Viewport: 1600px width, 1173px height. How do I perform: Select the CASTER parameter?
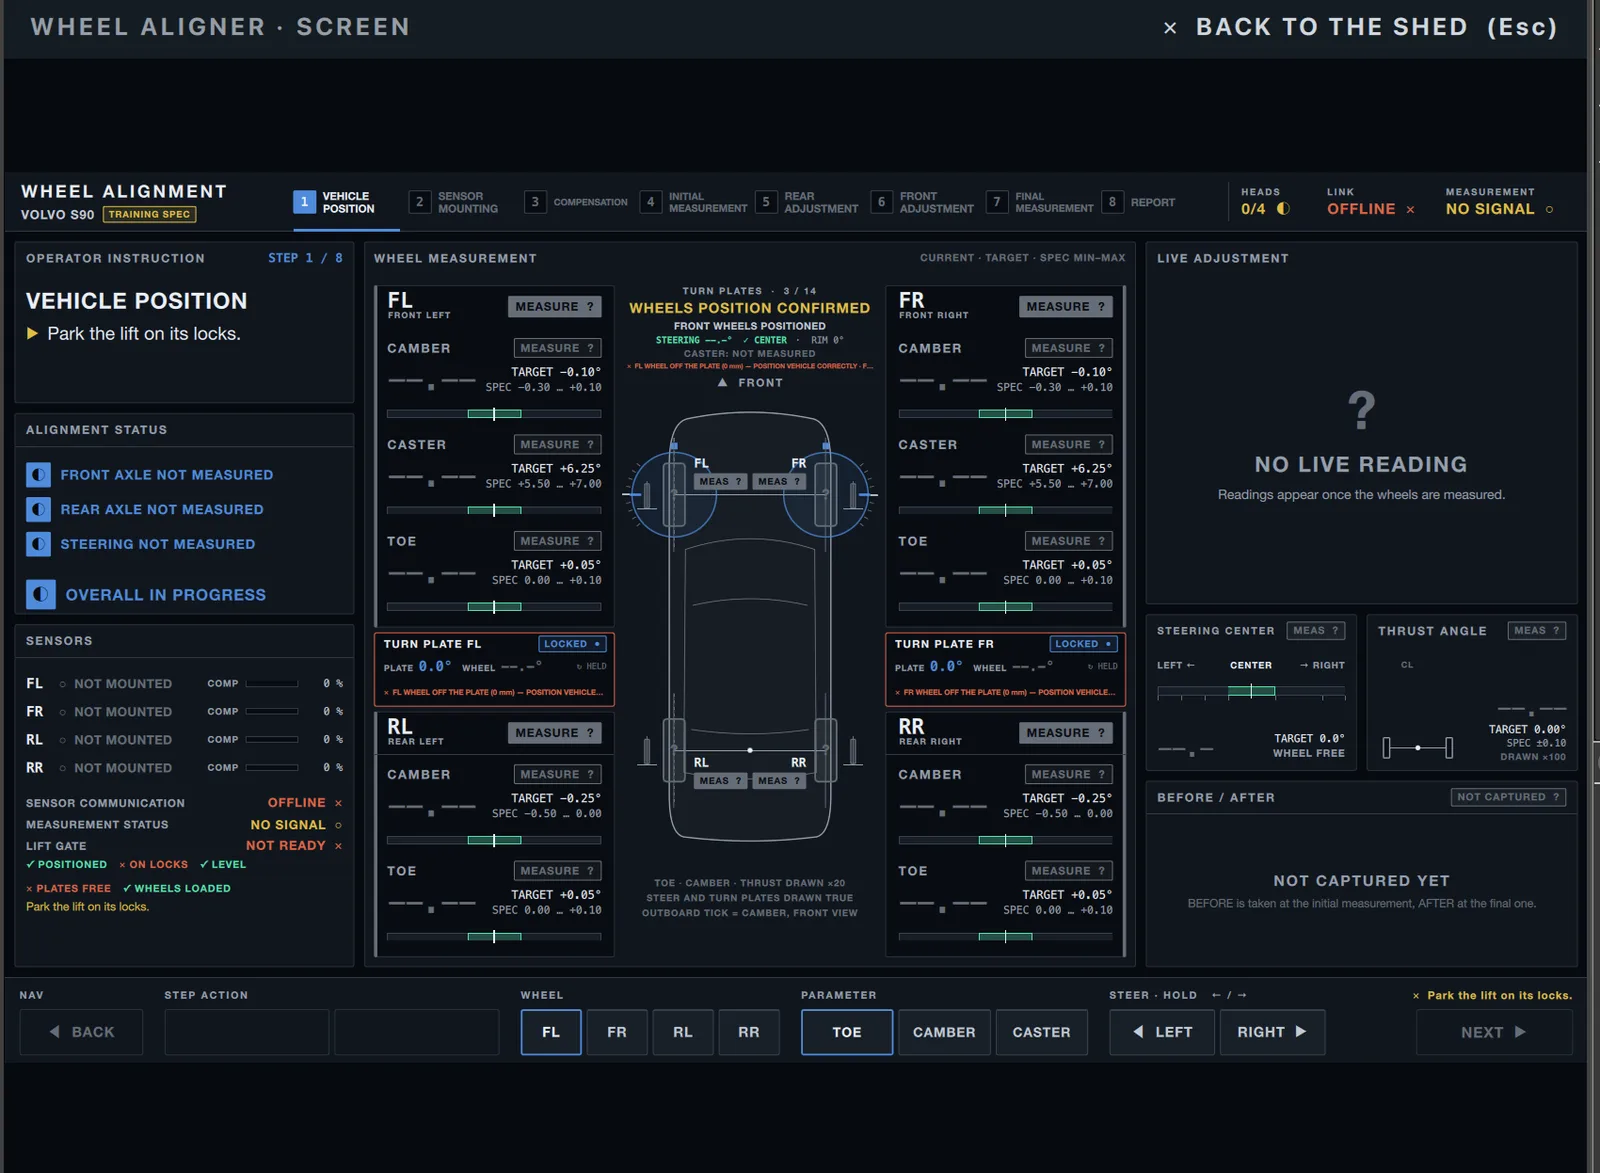1041,1032
